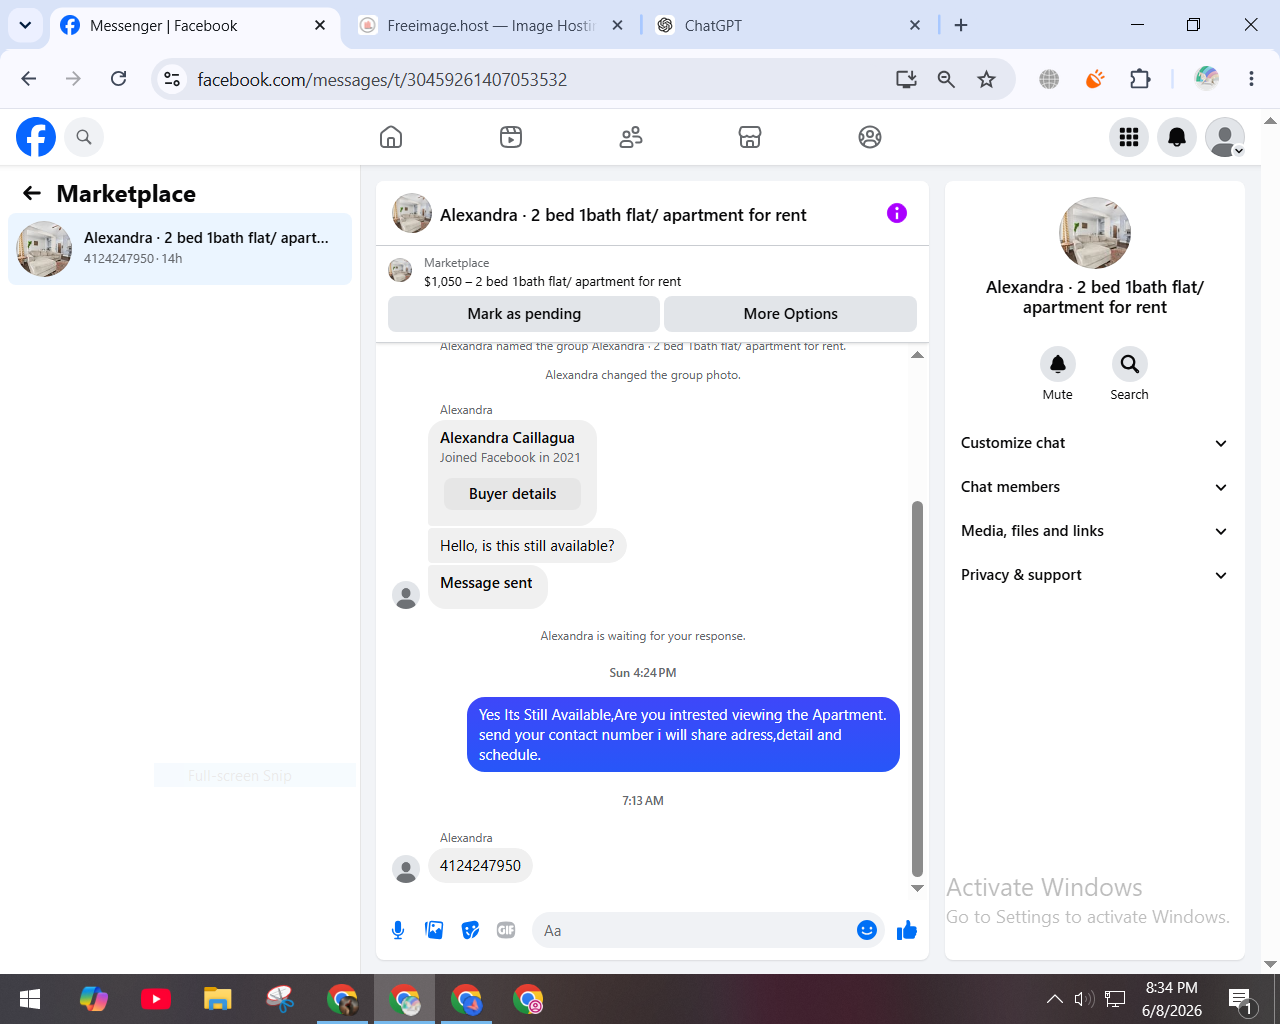Click the chat scroll-down arrow
The height and width of the screenshot is (1024, 1280).
917,888
